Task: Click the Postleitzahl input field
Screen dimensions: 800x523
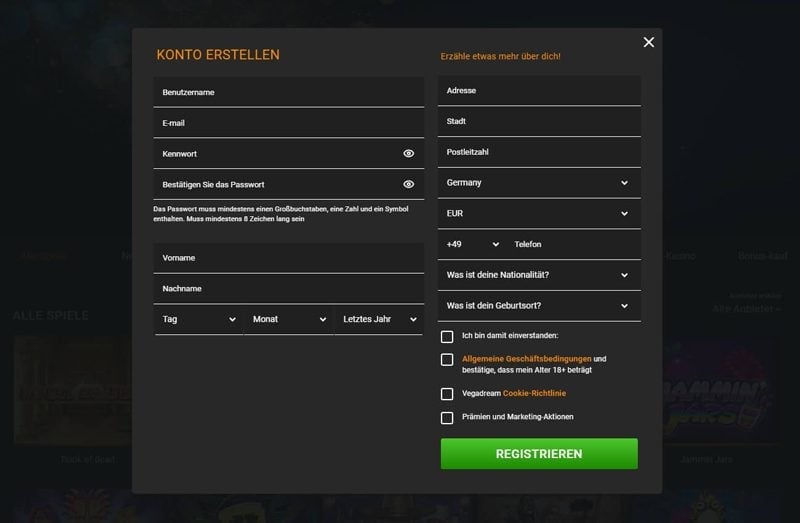Action: point(539,152)
